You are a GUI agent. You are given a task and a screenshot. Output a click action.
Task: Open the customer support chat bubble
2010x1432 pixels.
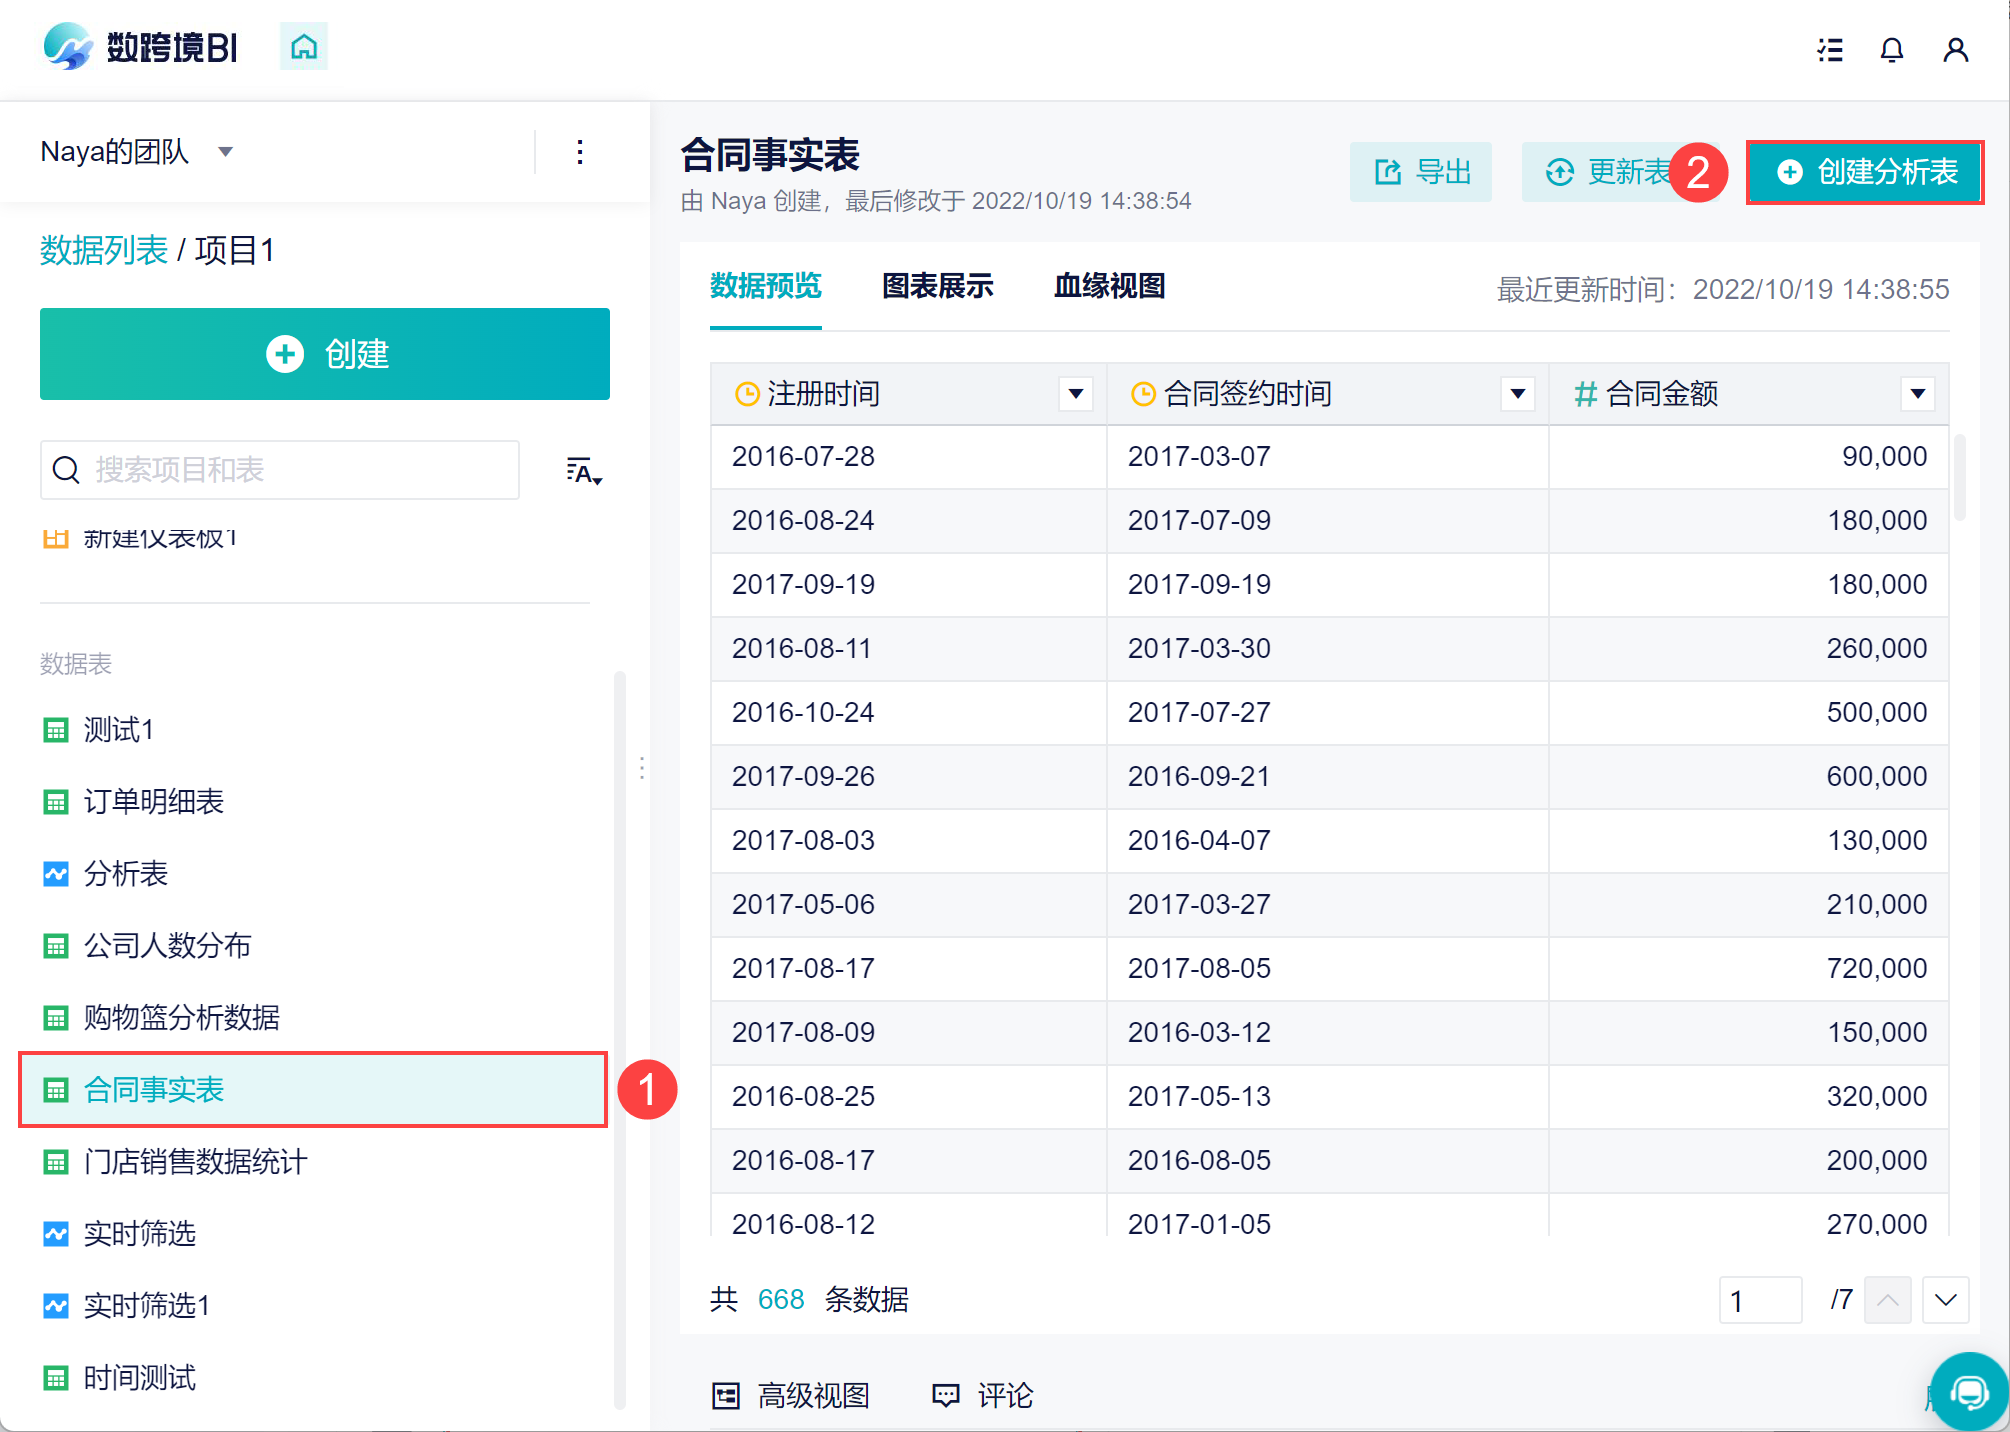1969,1391
